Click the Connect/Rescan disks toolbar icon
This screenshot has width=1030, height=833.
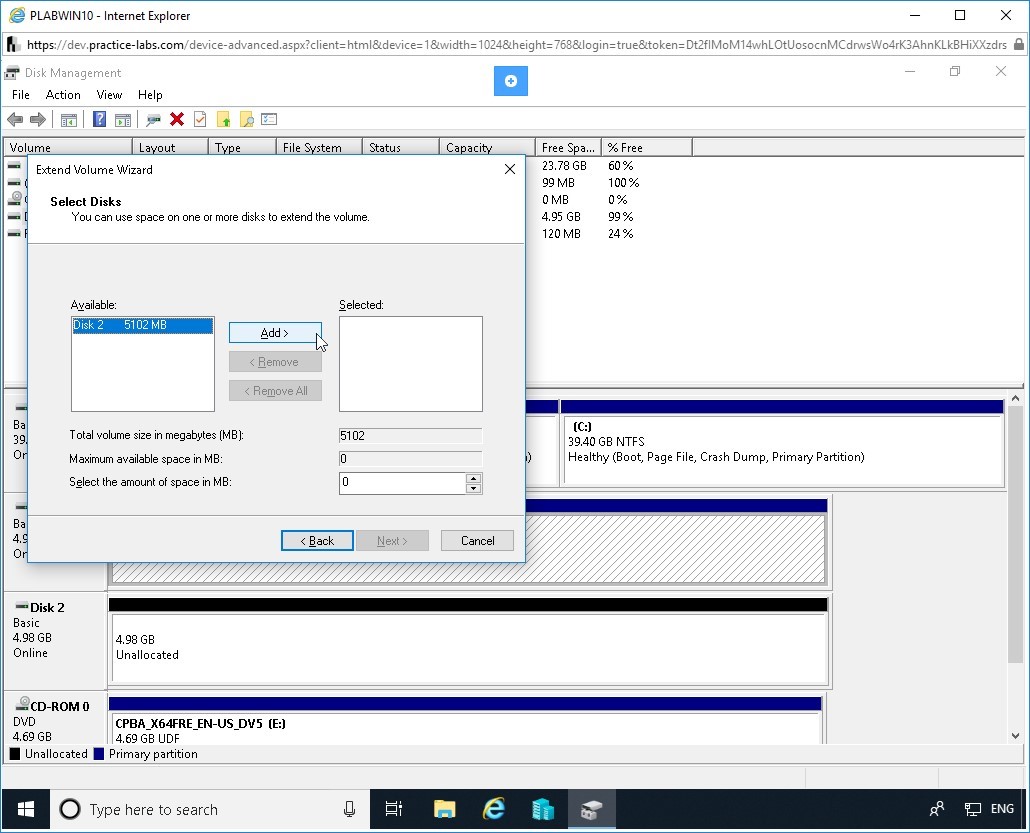tap(154, 120)
